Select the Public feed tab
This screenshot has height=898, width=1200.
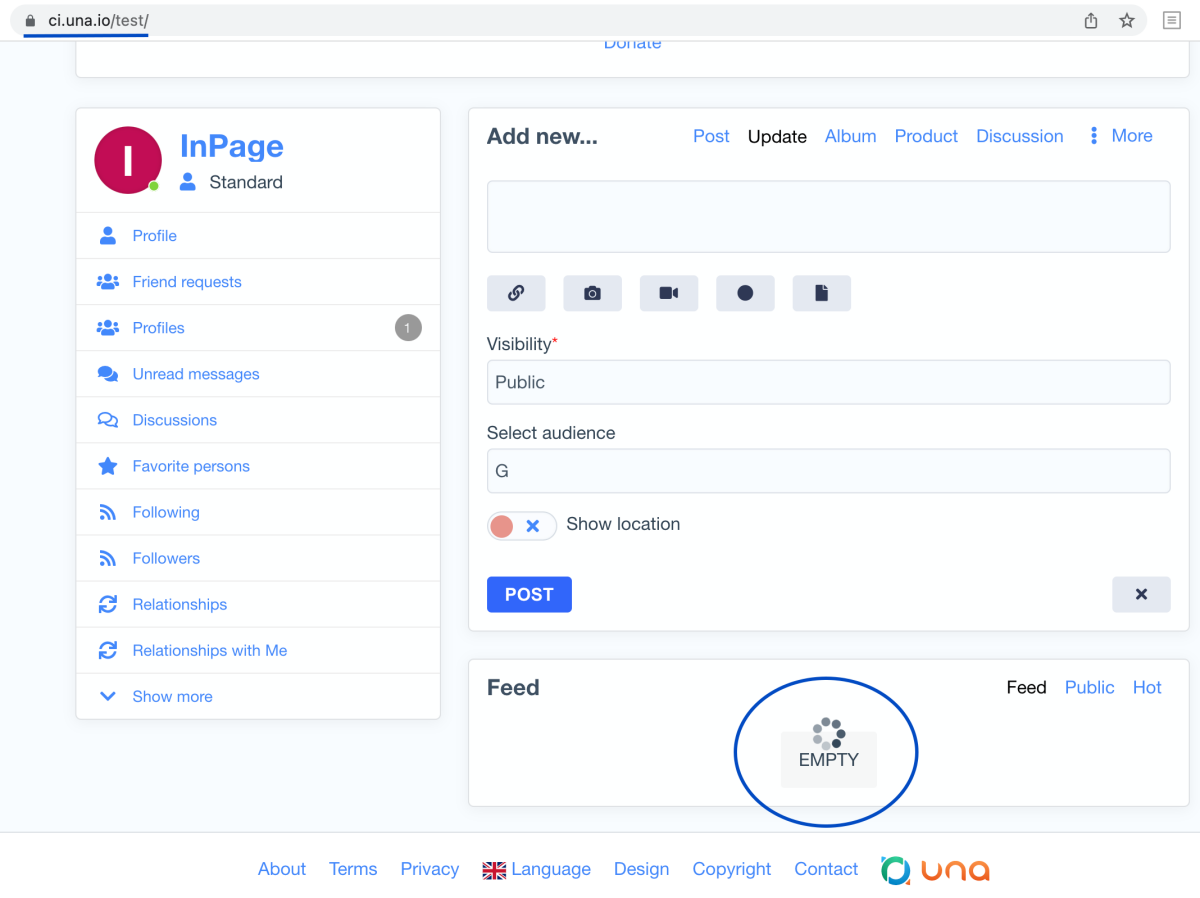1089,687
